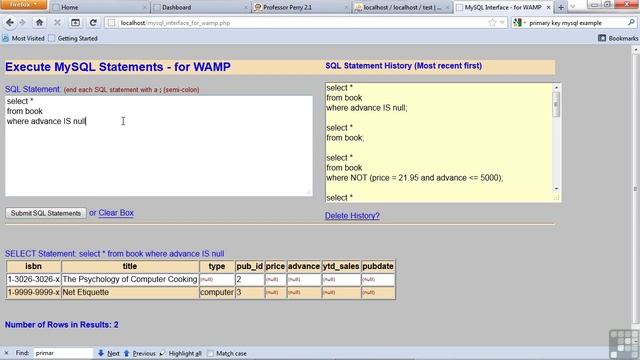Click the stop loading X icon
The width and height of the screenshot is (640, 360).
[57, 23]
